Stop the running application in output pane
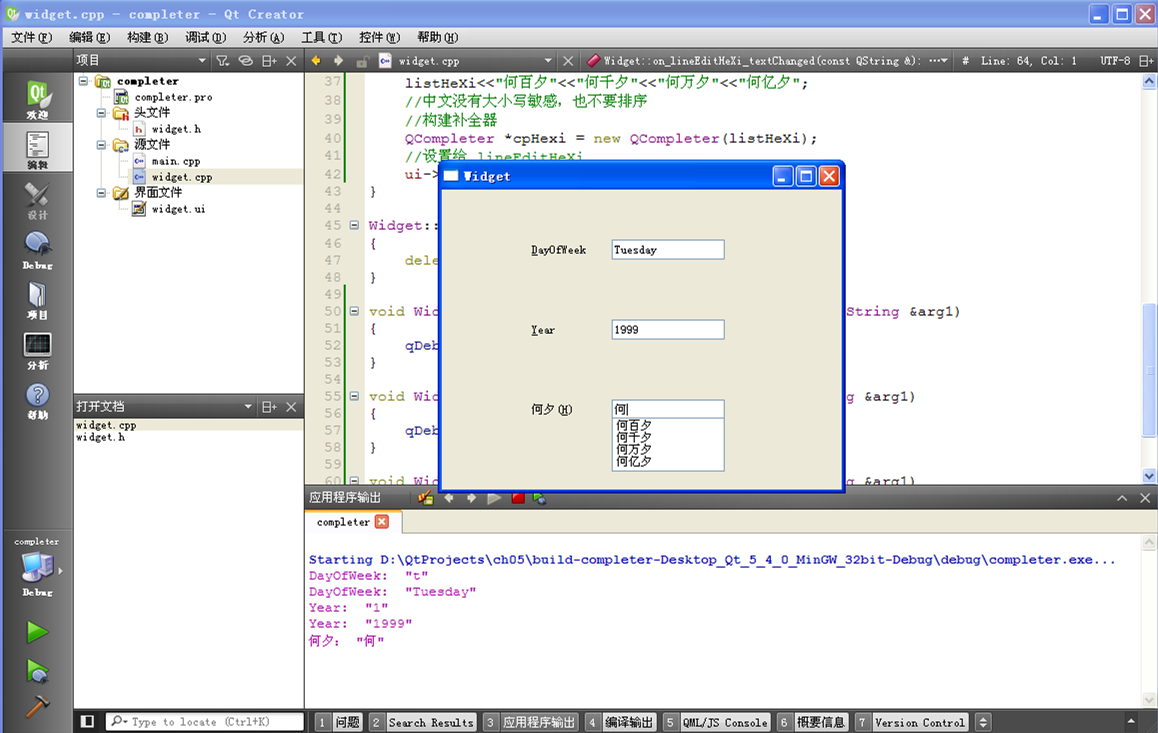 (518, 498)
